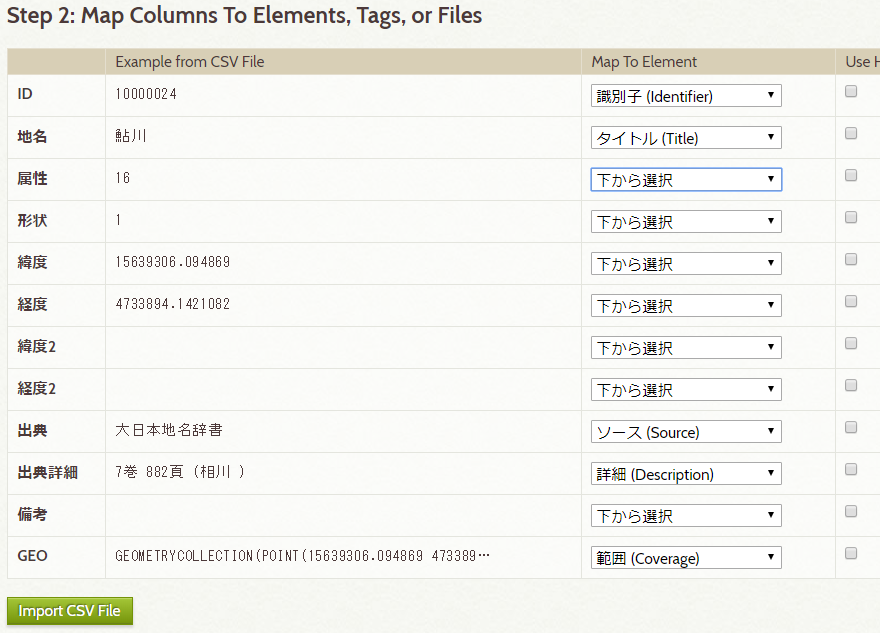Open the 範囲 (Coverage) dropdown for GEO
880x633 pixels.
coord(686,557)
